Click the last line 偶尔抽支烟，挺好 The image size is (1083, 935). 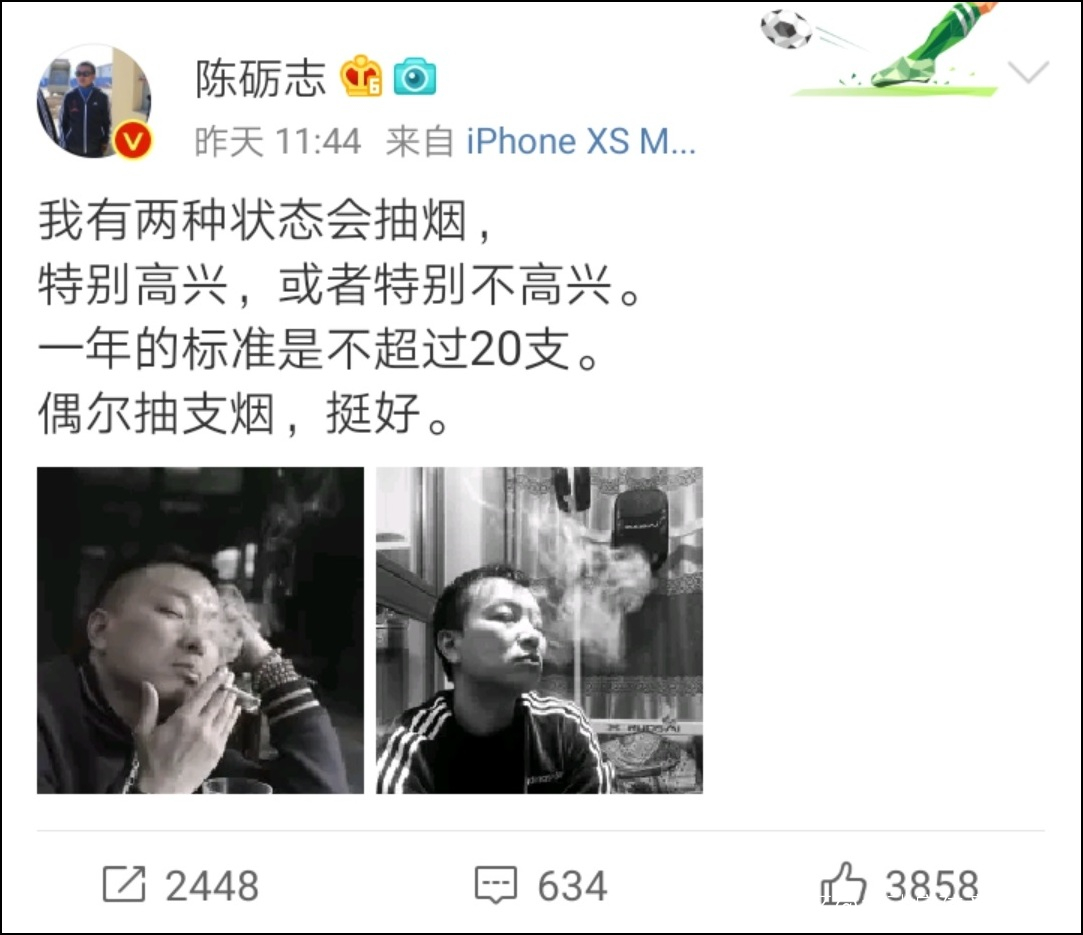244,414
